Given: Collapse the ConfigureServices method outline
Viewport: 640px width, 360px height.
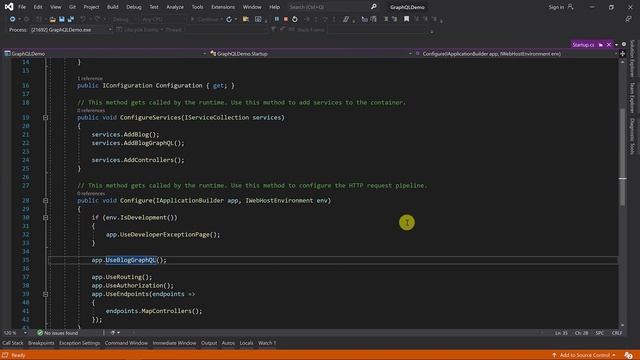Looking at the screenshot, I should (x=45, y=118).
